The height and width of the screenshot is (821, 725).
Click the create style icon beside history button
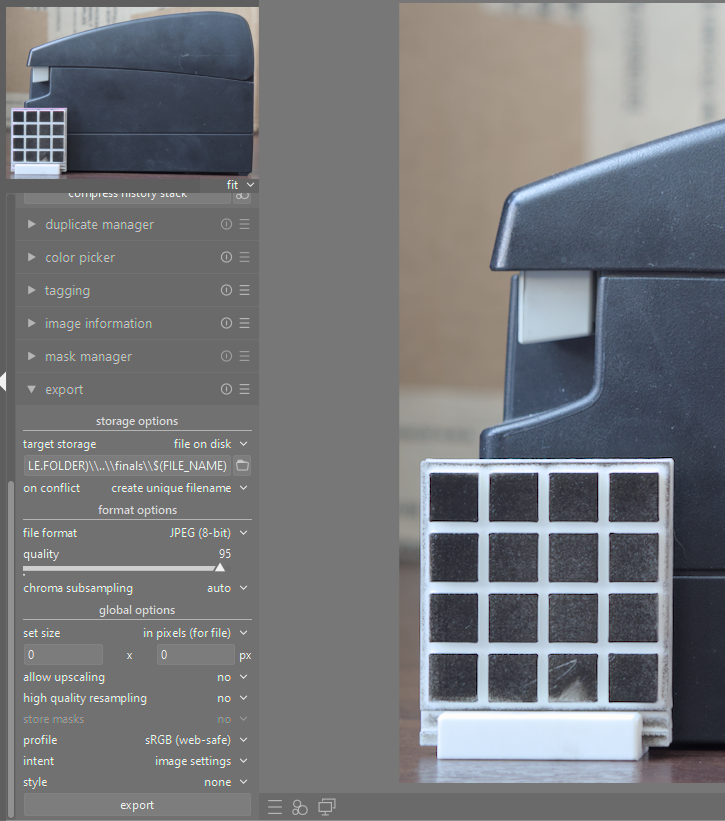coord(242,196)
